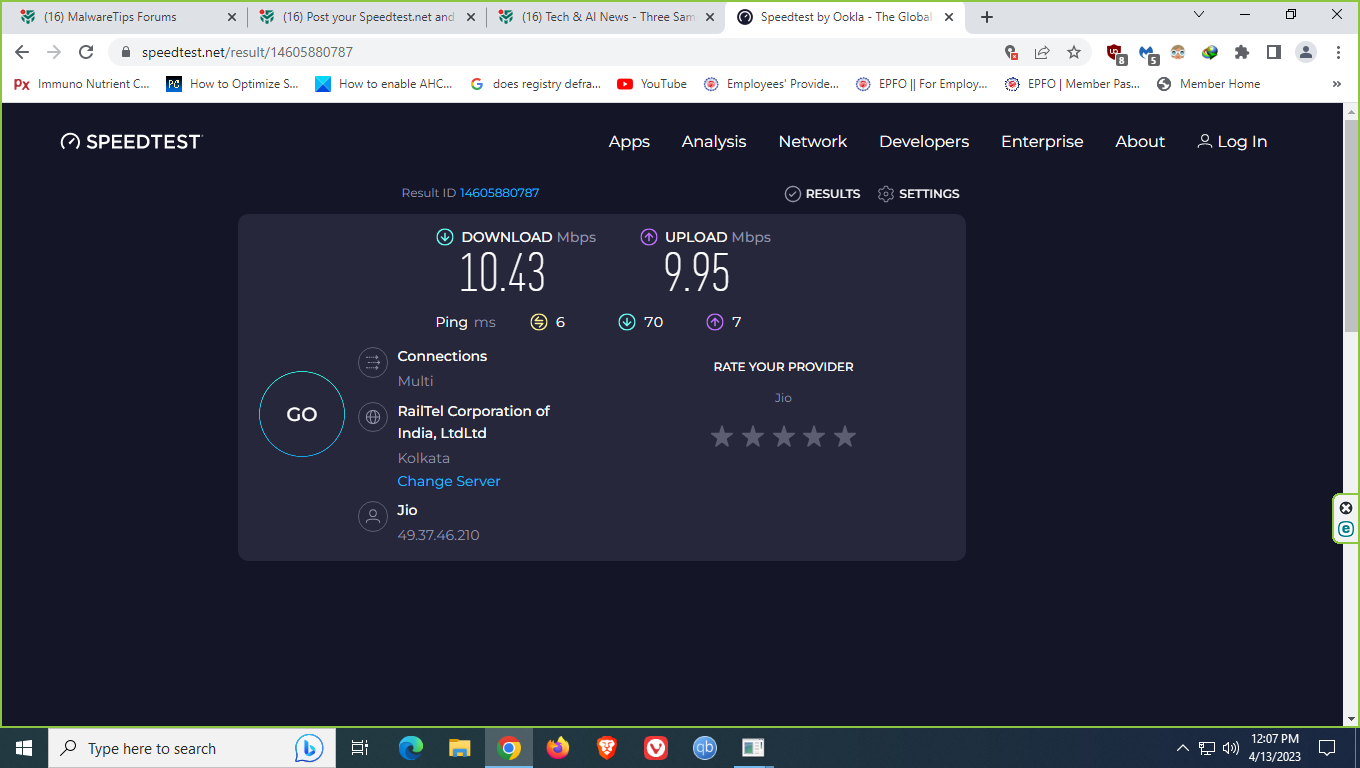
Task: Click the Log In link
Action: [1232, 142]
